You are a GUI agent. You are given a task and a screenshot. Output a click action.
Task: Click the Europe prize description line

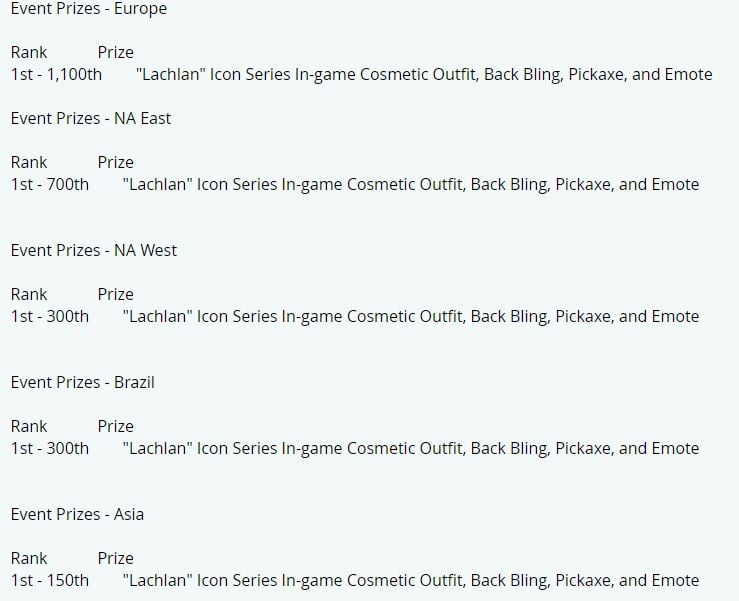[424, 74]
